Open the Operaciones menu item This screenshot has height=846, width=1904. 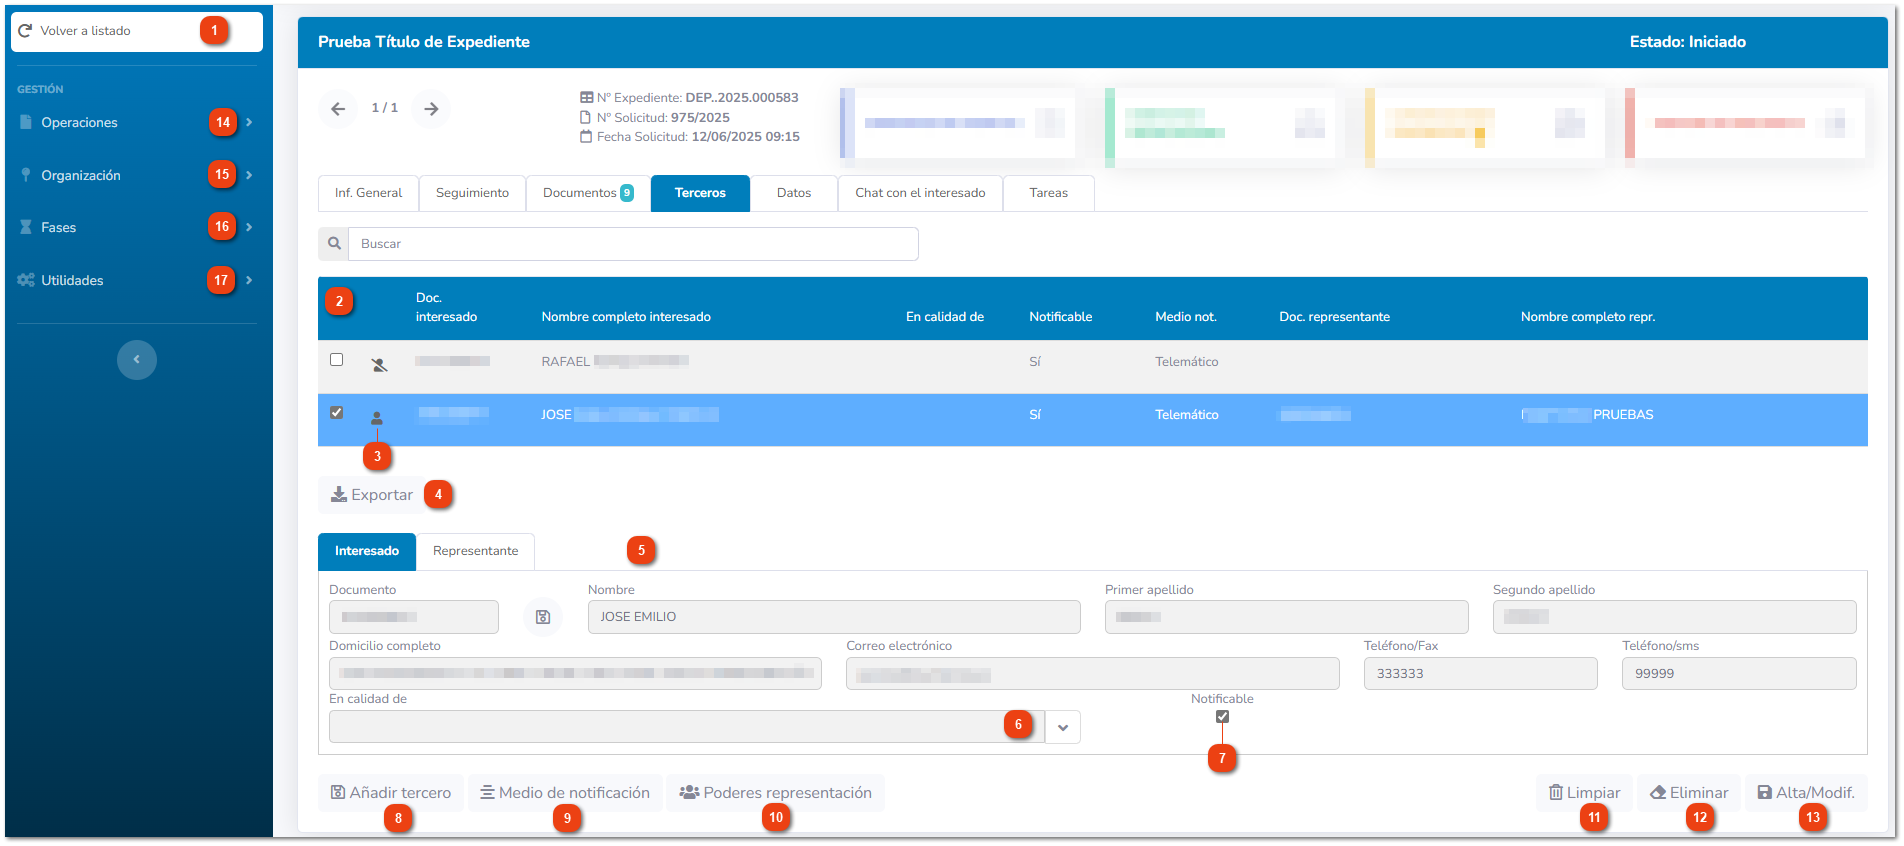[x=79, y=123]
